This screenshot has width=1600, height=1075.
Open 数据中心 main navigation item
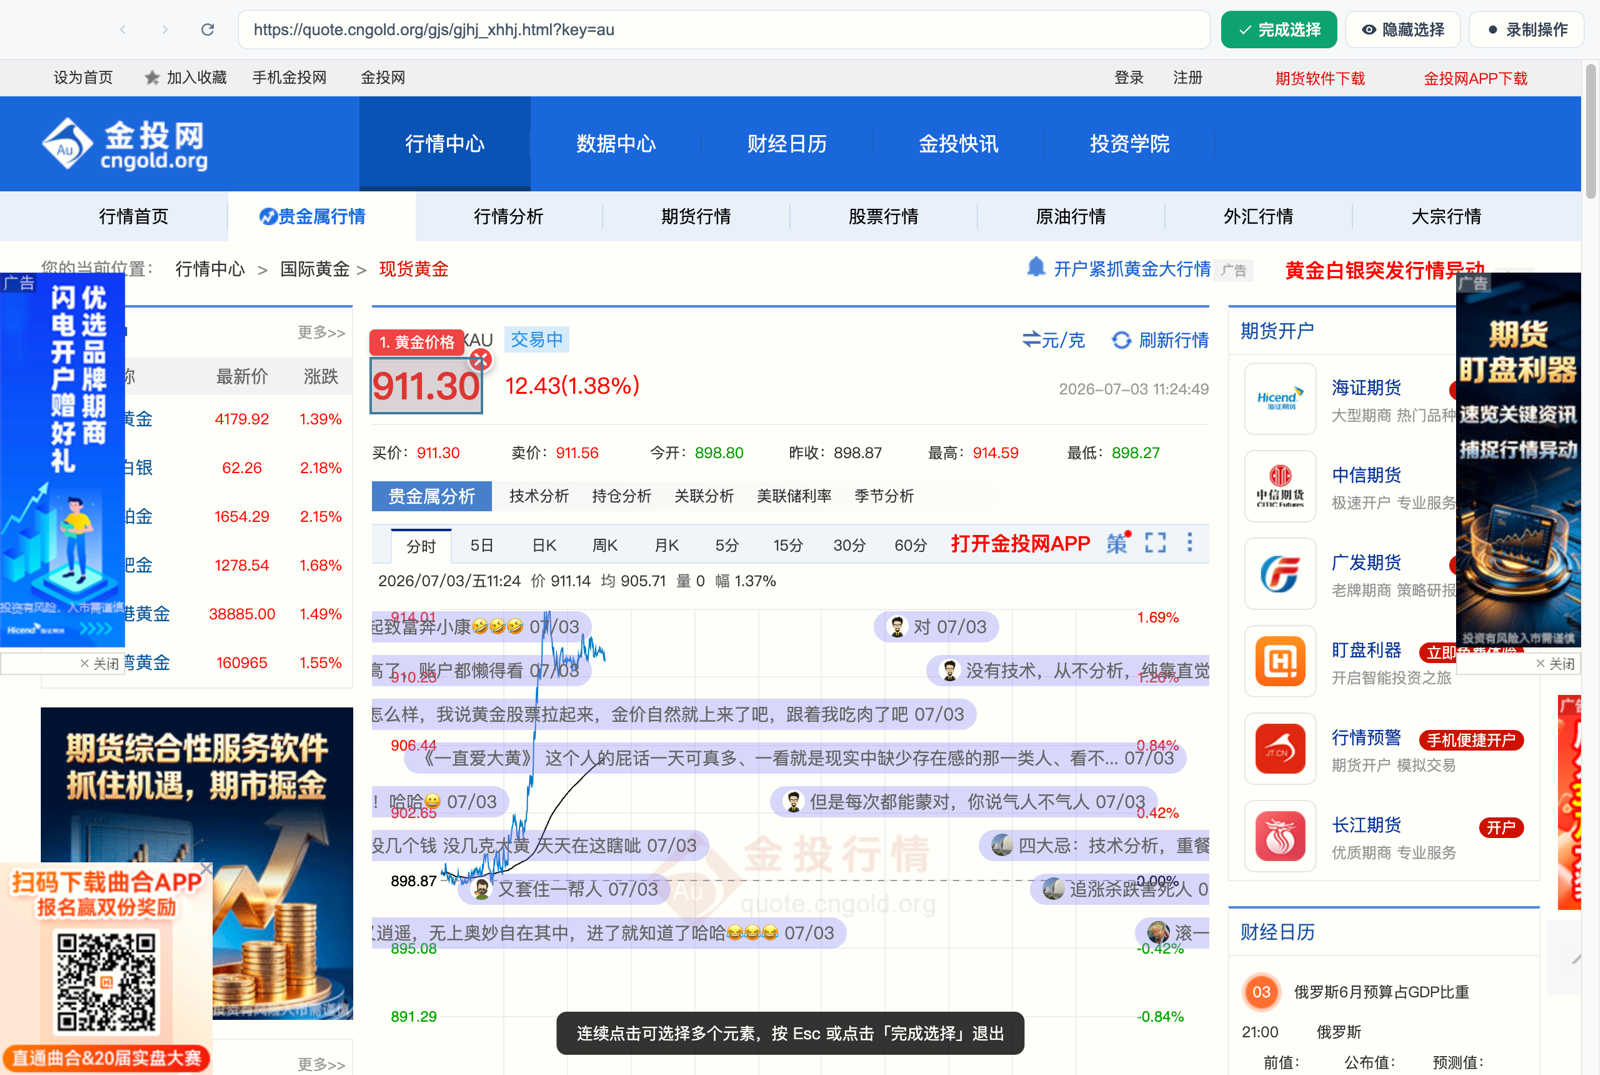point(616,144)
